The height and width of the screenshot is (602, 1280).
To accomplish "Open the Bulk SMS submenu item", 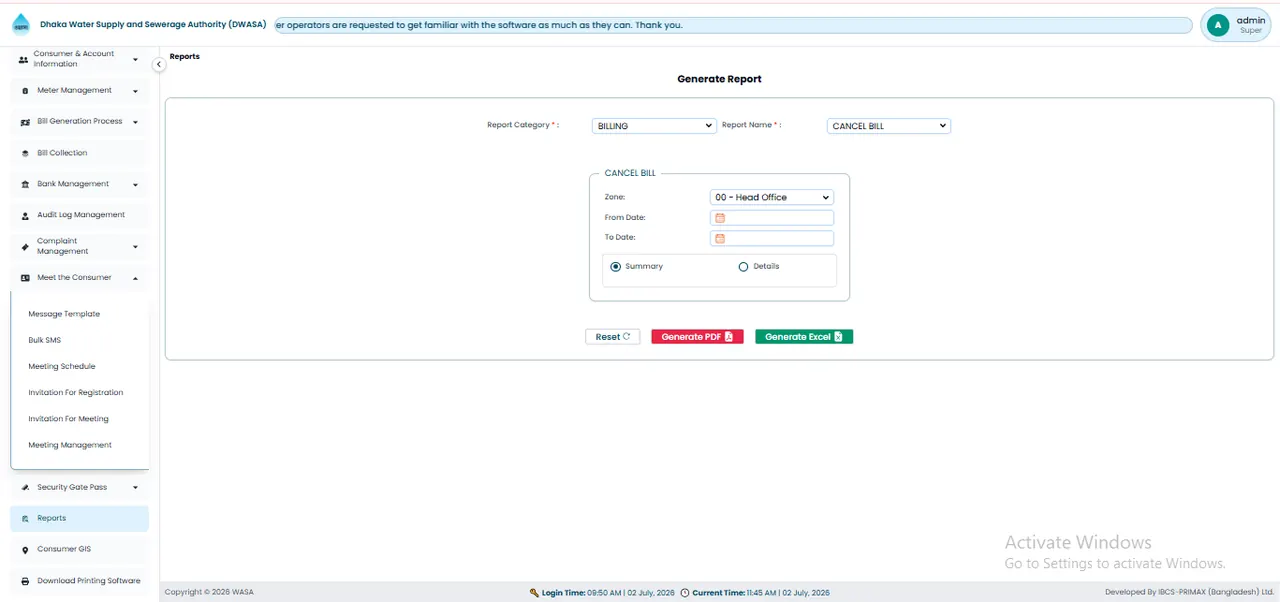I will (x=45, y=340).
